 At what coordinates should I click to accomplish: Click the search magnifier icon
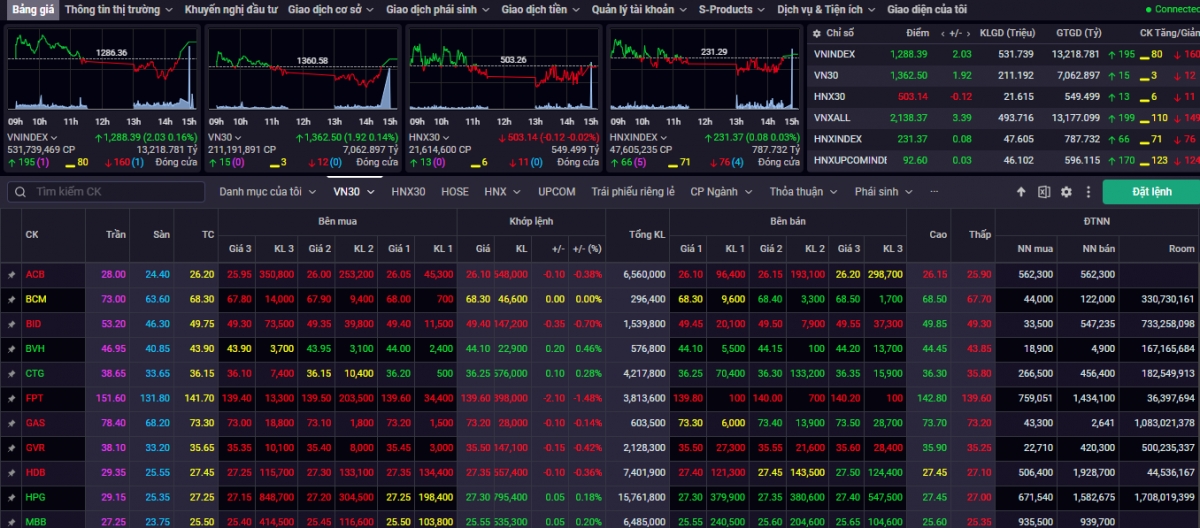pyautogui.click(x=20, y=191)
